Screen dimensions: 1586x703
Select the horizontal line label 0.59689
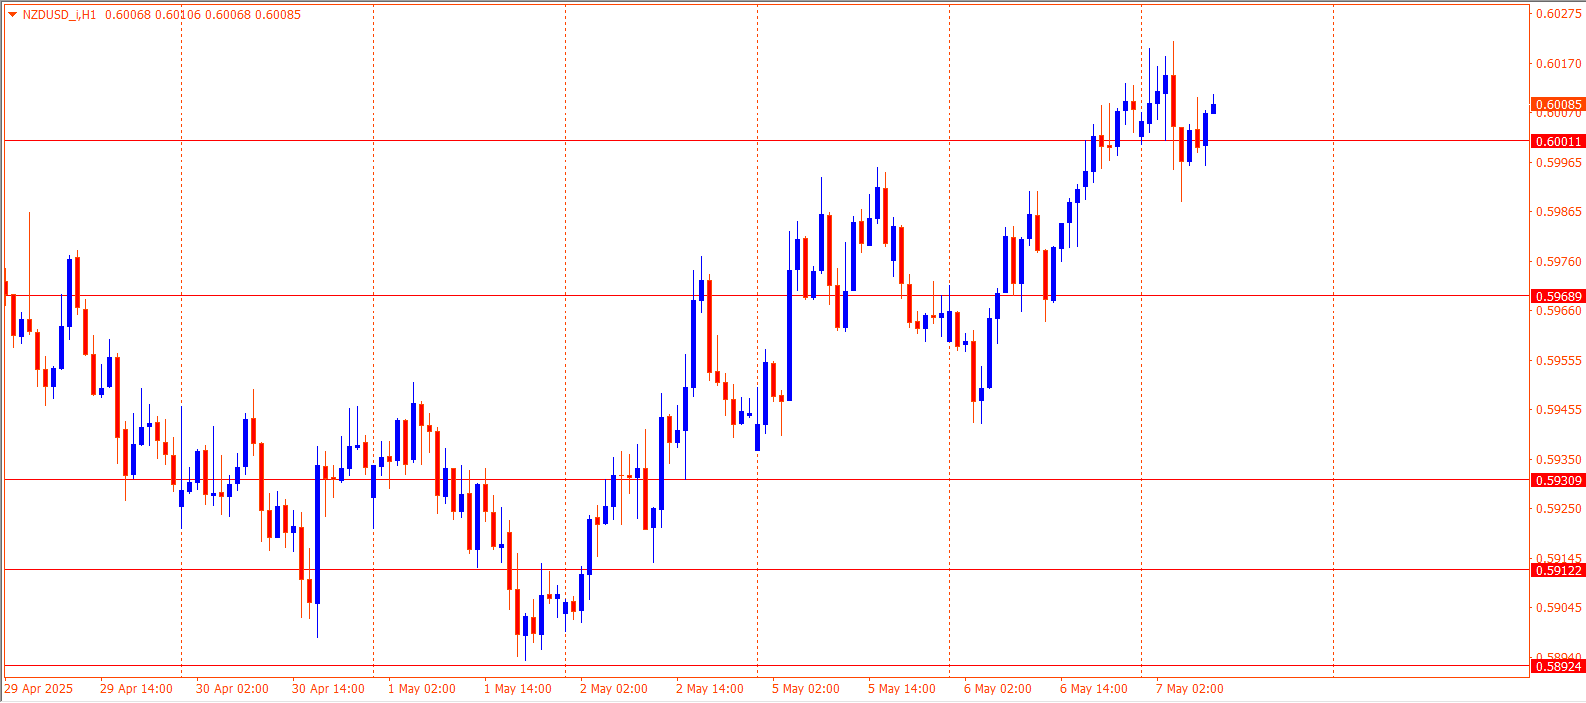pos(1558,296)
